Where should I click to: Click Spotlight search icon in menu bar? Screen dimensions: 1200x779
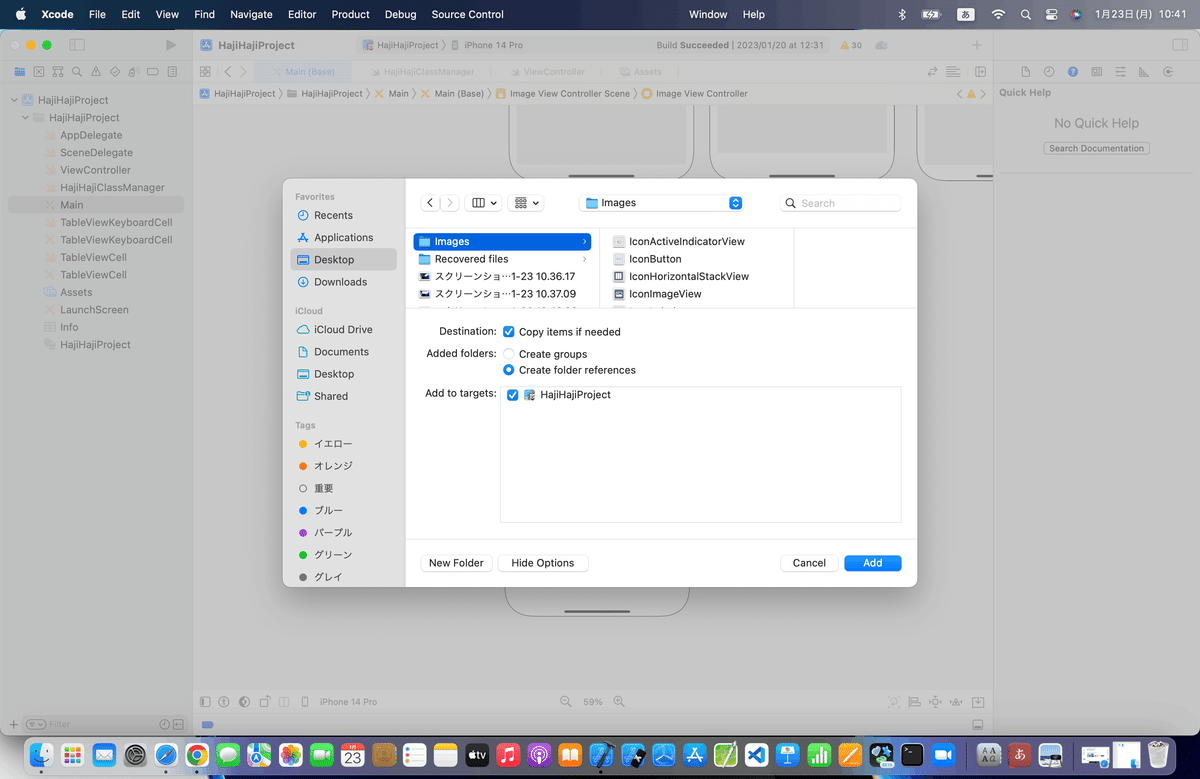[x=1026, y=14]
